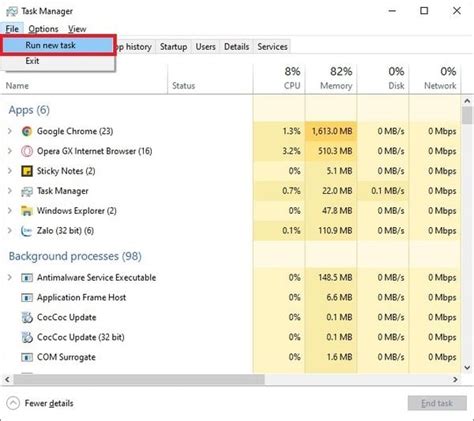Select the CocCoc Update icon
This screenshot has height=421, width=474.
27,317
